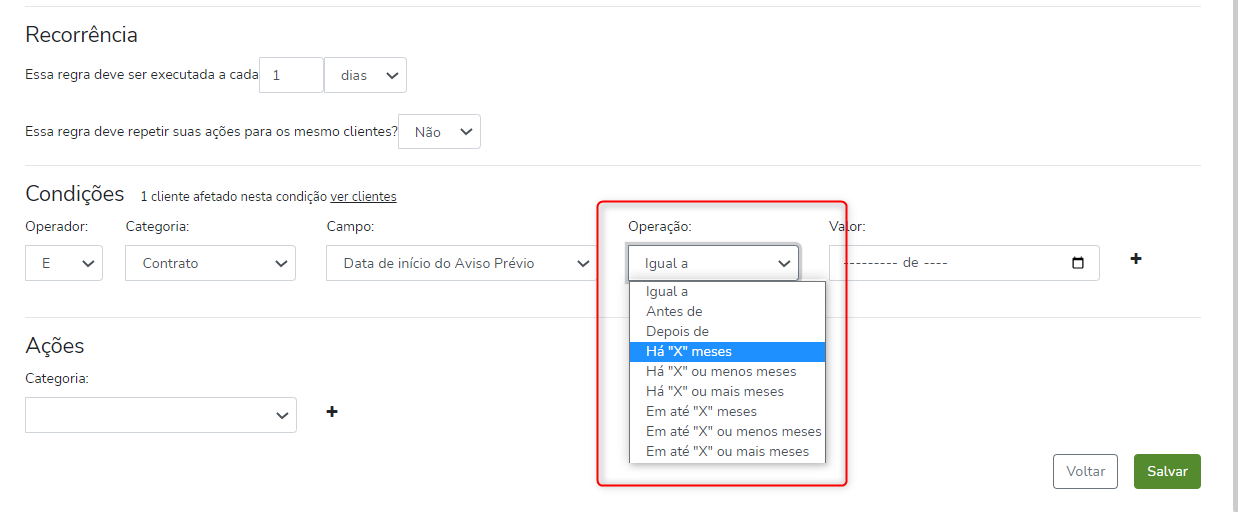
Task: Click the recurrence interval number field
Action: (291, 75)
